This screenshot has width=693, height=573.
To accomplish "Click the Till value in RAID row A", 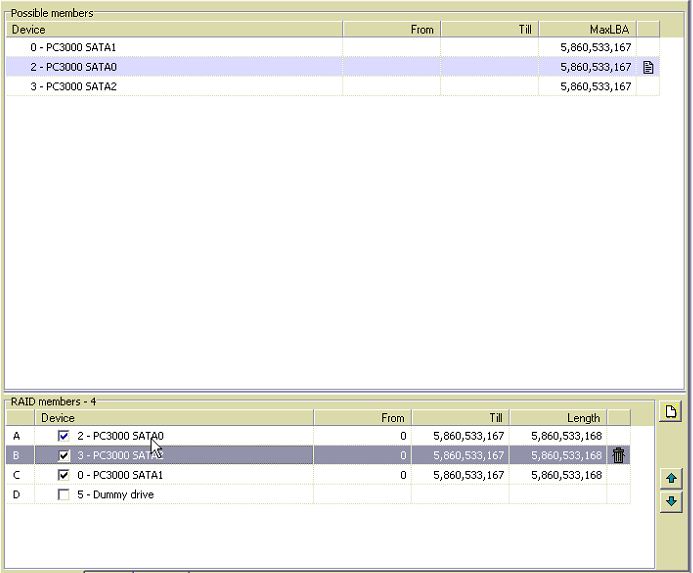I will [468, 436].
